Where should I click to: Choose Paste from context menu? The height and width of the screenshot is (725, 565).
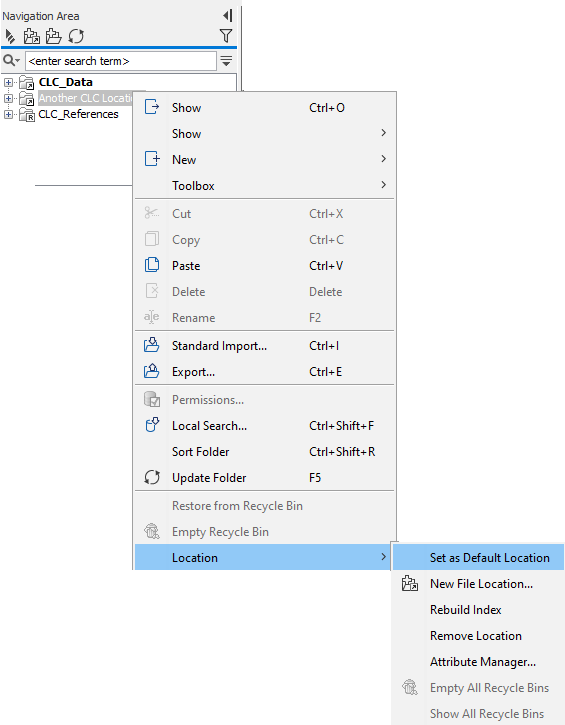(264, 266)
